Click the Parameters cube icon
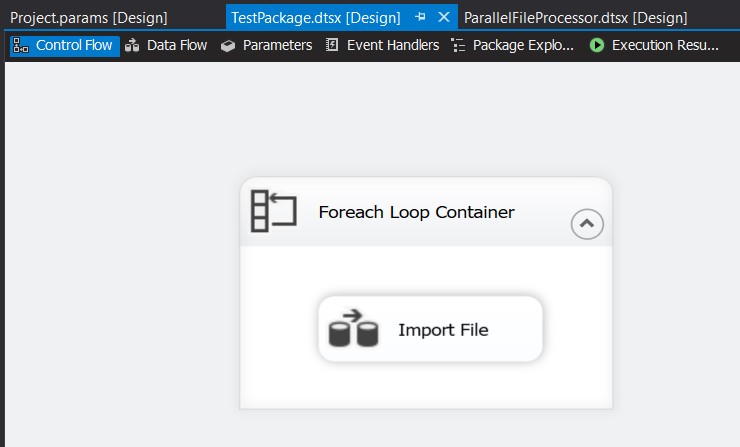Image resolution: width=740 pixels, height=447 pixels. pos(229,45)
